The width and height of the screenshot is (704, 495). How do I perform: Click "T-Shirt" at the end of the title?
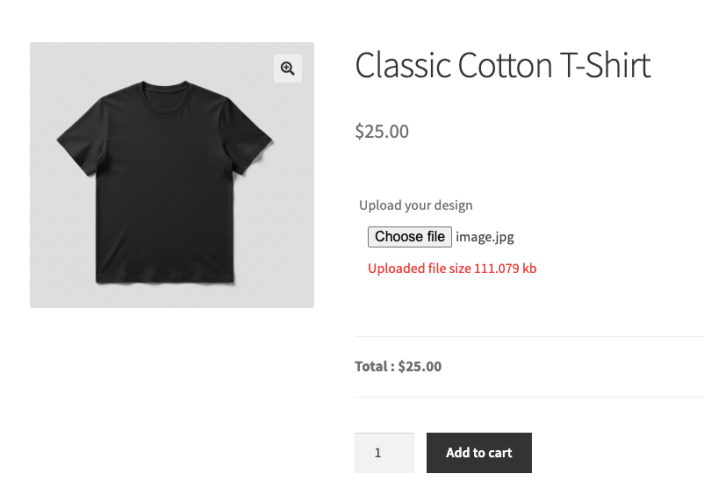tap(605, 66)
